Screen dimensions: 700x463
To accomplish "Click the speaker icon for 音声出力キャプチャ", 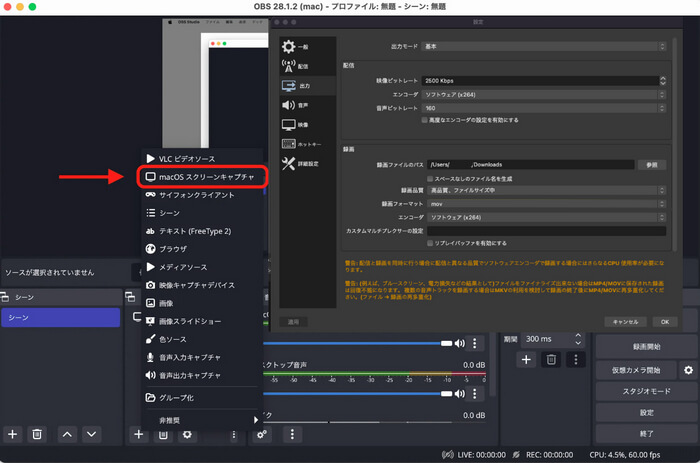I will click(x=150, y=375).
